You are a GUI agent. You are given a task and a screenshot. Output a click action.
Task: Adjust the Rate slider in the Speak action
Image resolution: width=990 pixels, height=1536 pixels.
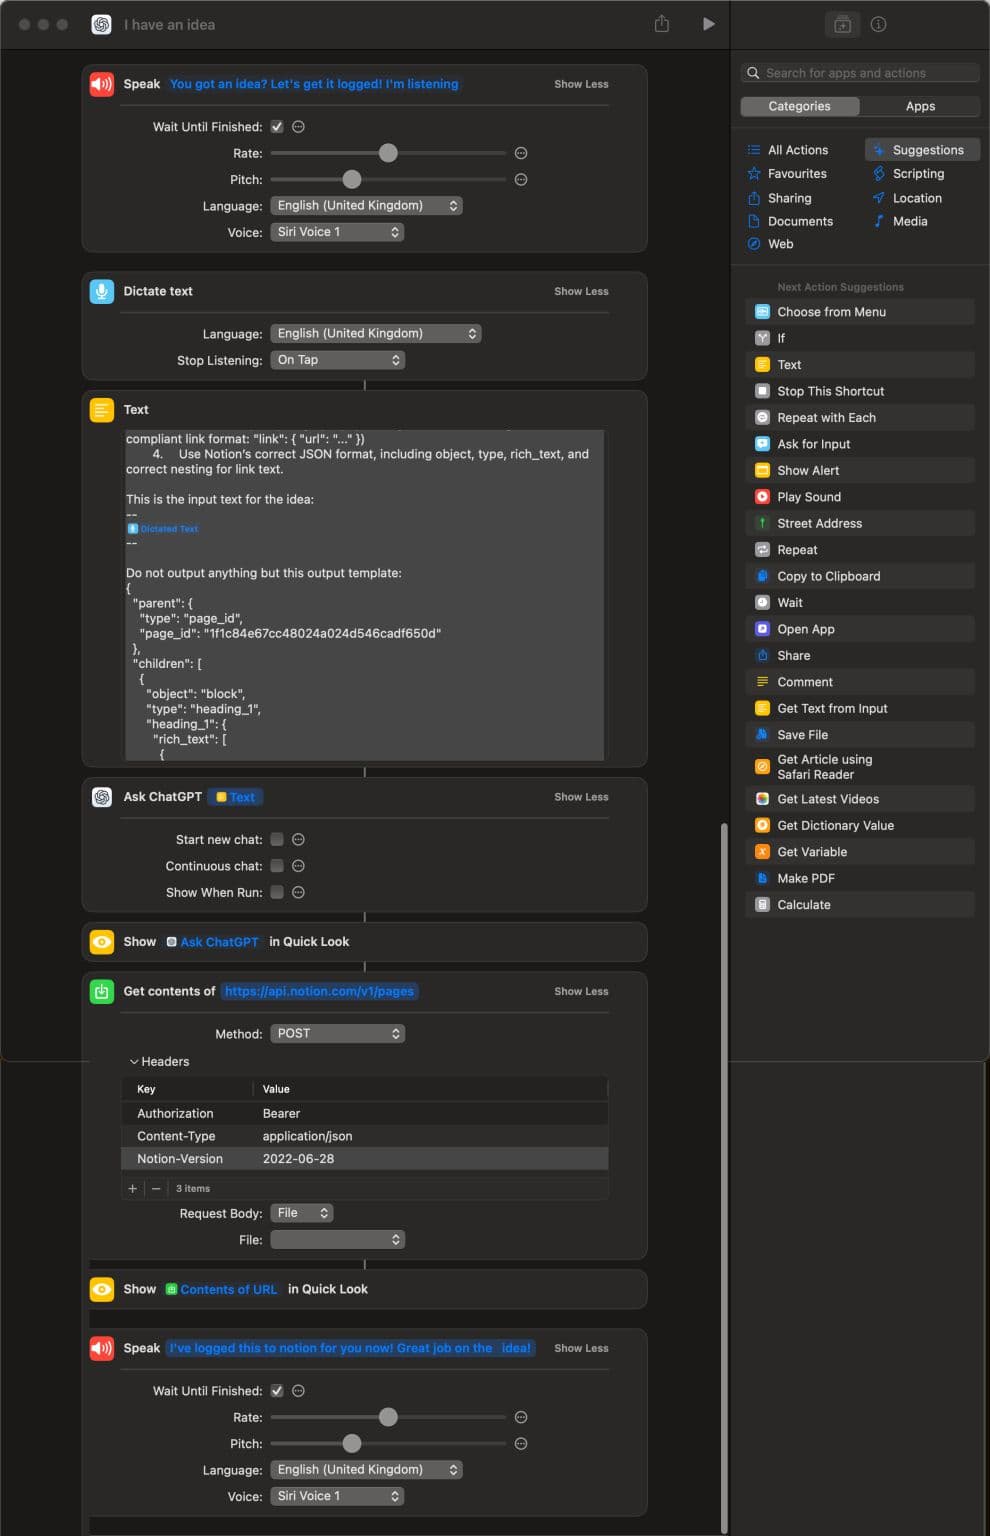click(389, 152)
